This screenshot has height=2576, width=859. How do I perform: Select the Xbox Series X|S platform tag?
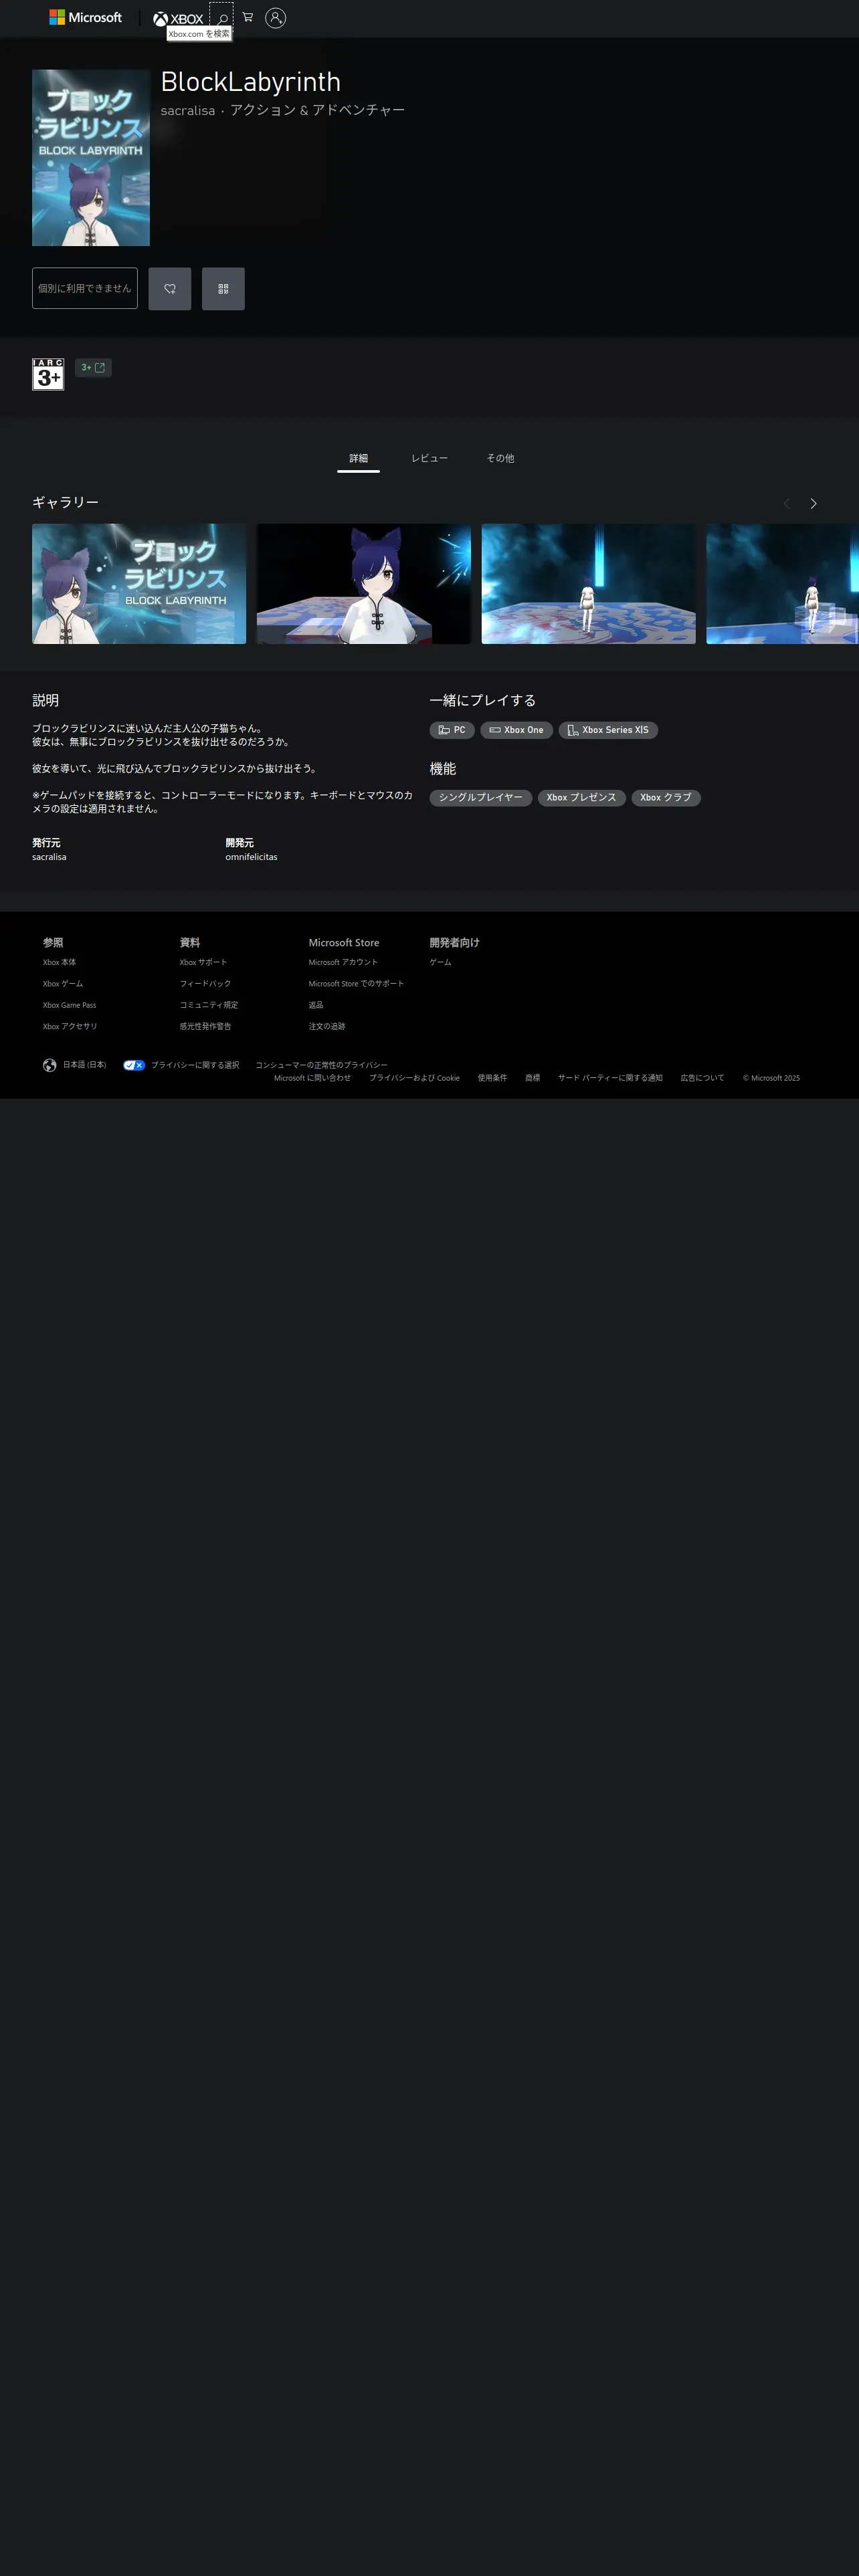pyautogui.click(x=608, y=730)
